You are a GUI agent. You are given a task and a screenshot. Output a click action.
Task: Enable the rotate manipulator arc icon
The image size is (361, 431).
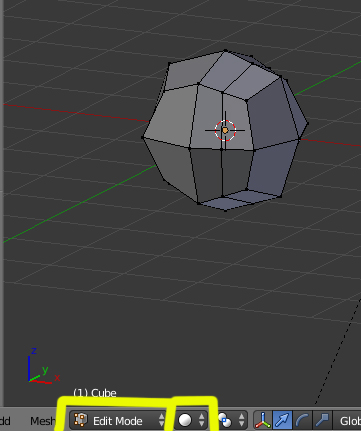click(x=302, y=420)
